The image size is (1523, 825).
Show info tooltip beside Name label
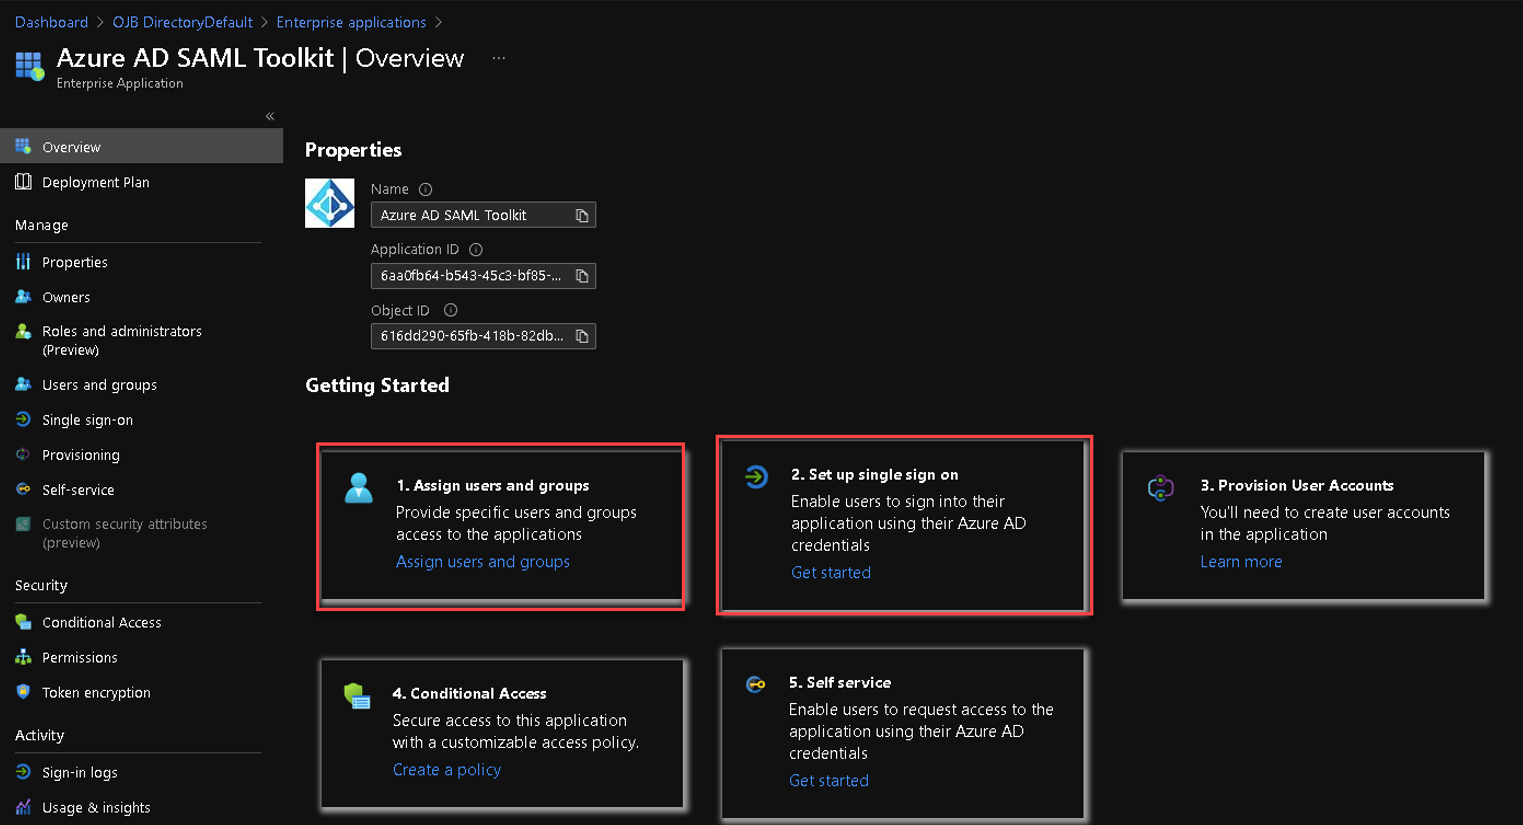click(x=425, y=189)
